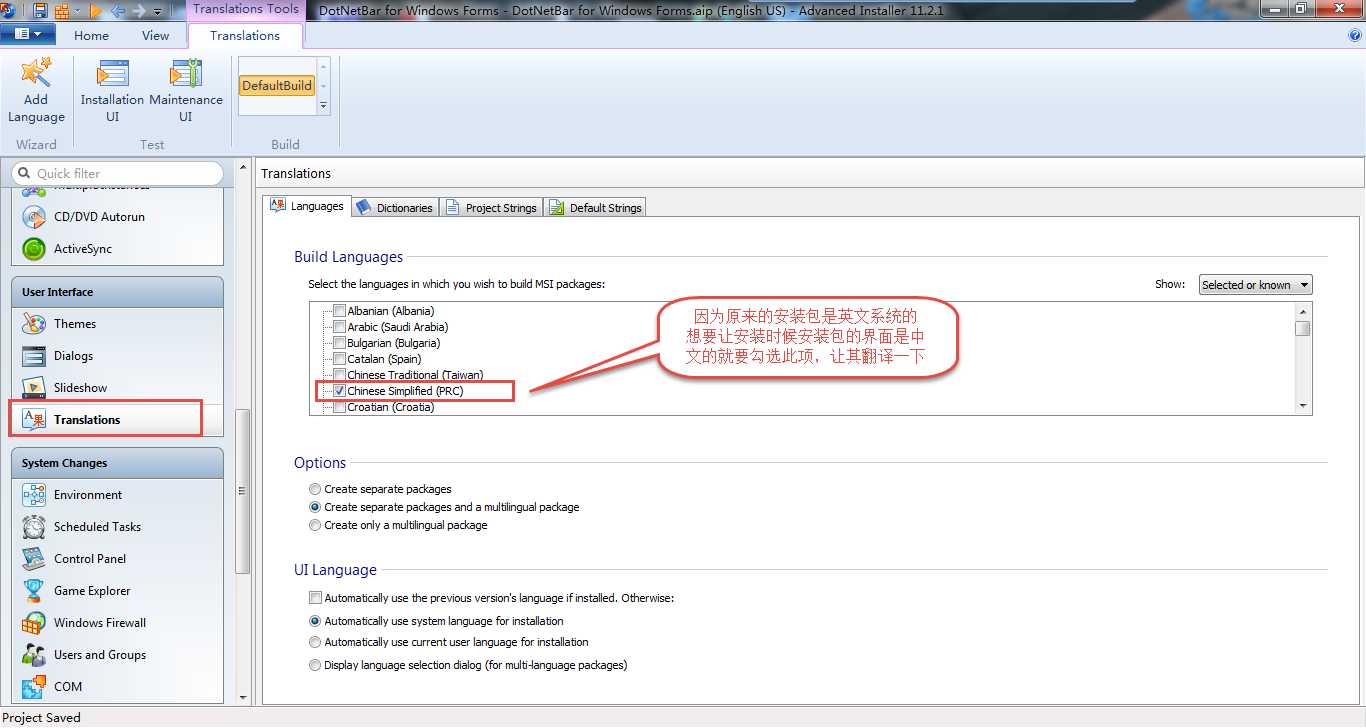Click in the Quick filter field
Image resolution: width=1366 pixels, height=728 pixels.
[x=117, y=173]
